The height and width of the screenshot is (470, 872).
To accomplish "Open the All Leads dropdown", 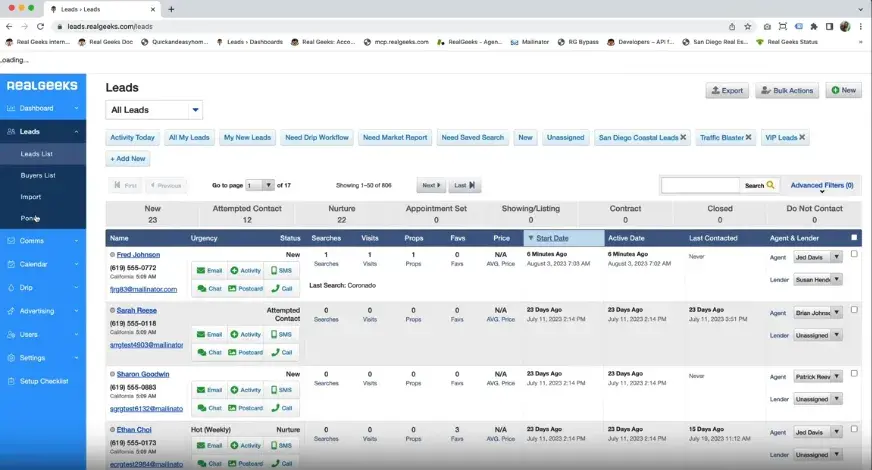I will [x=154, y=110].
